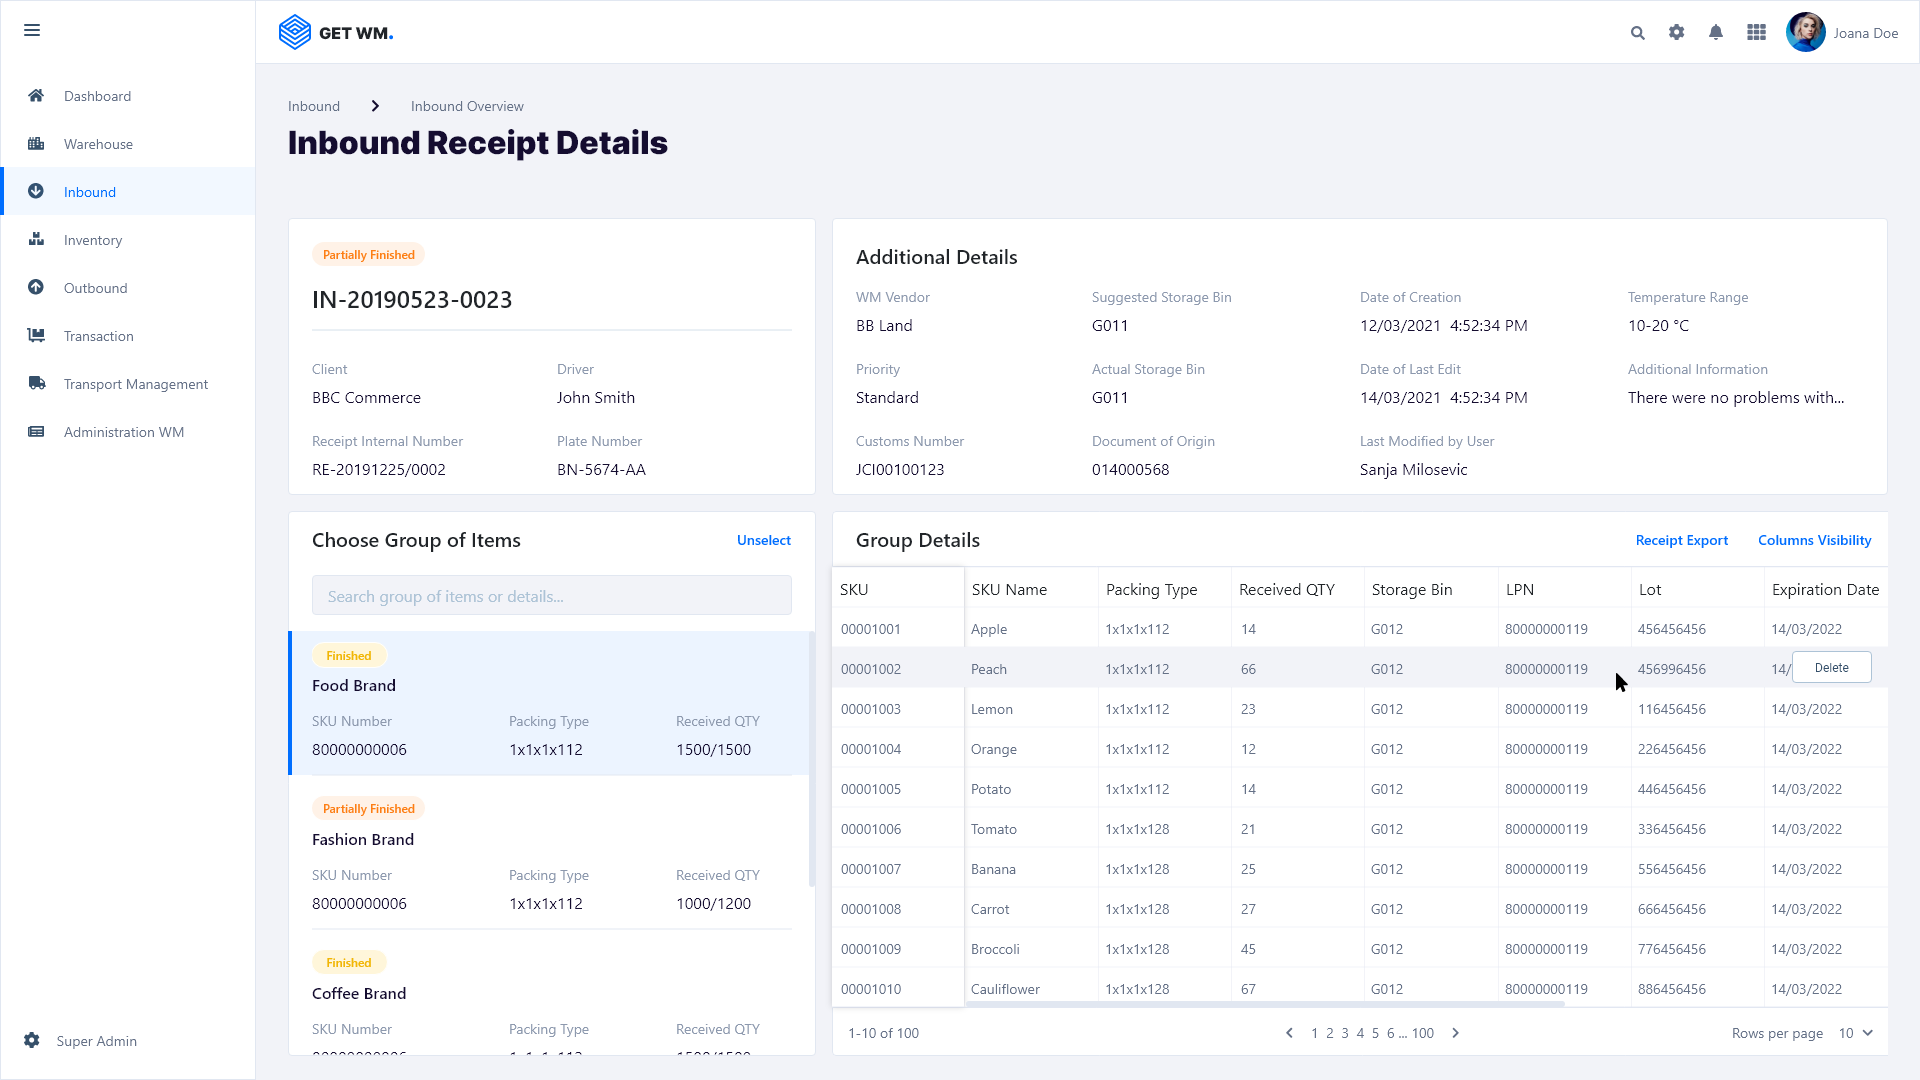Go to next page of table
The image size is (1920, 1080).
click(x=1456, y=1033)
